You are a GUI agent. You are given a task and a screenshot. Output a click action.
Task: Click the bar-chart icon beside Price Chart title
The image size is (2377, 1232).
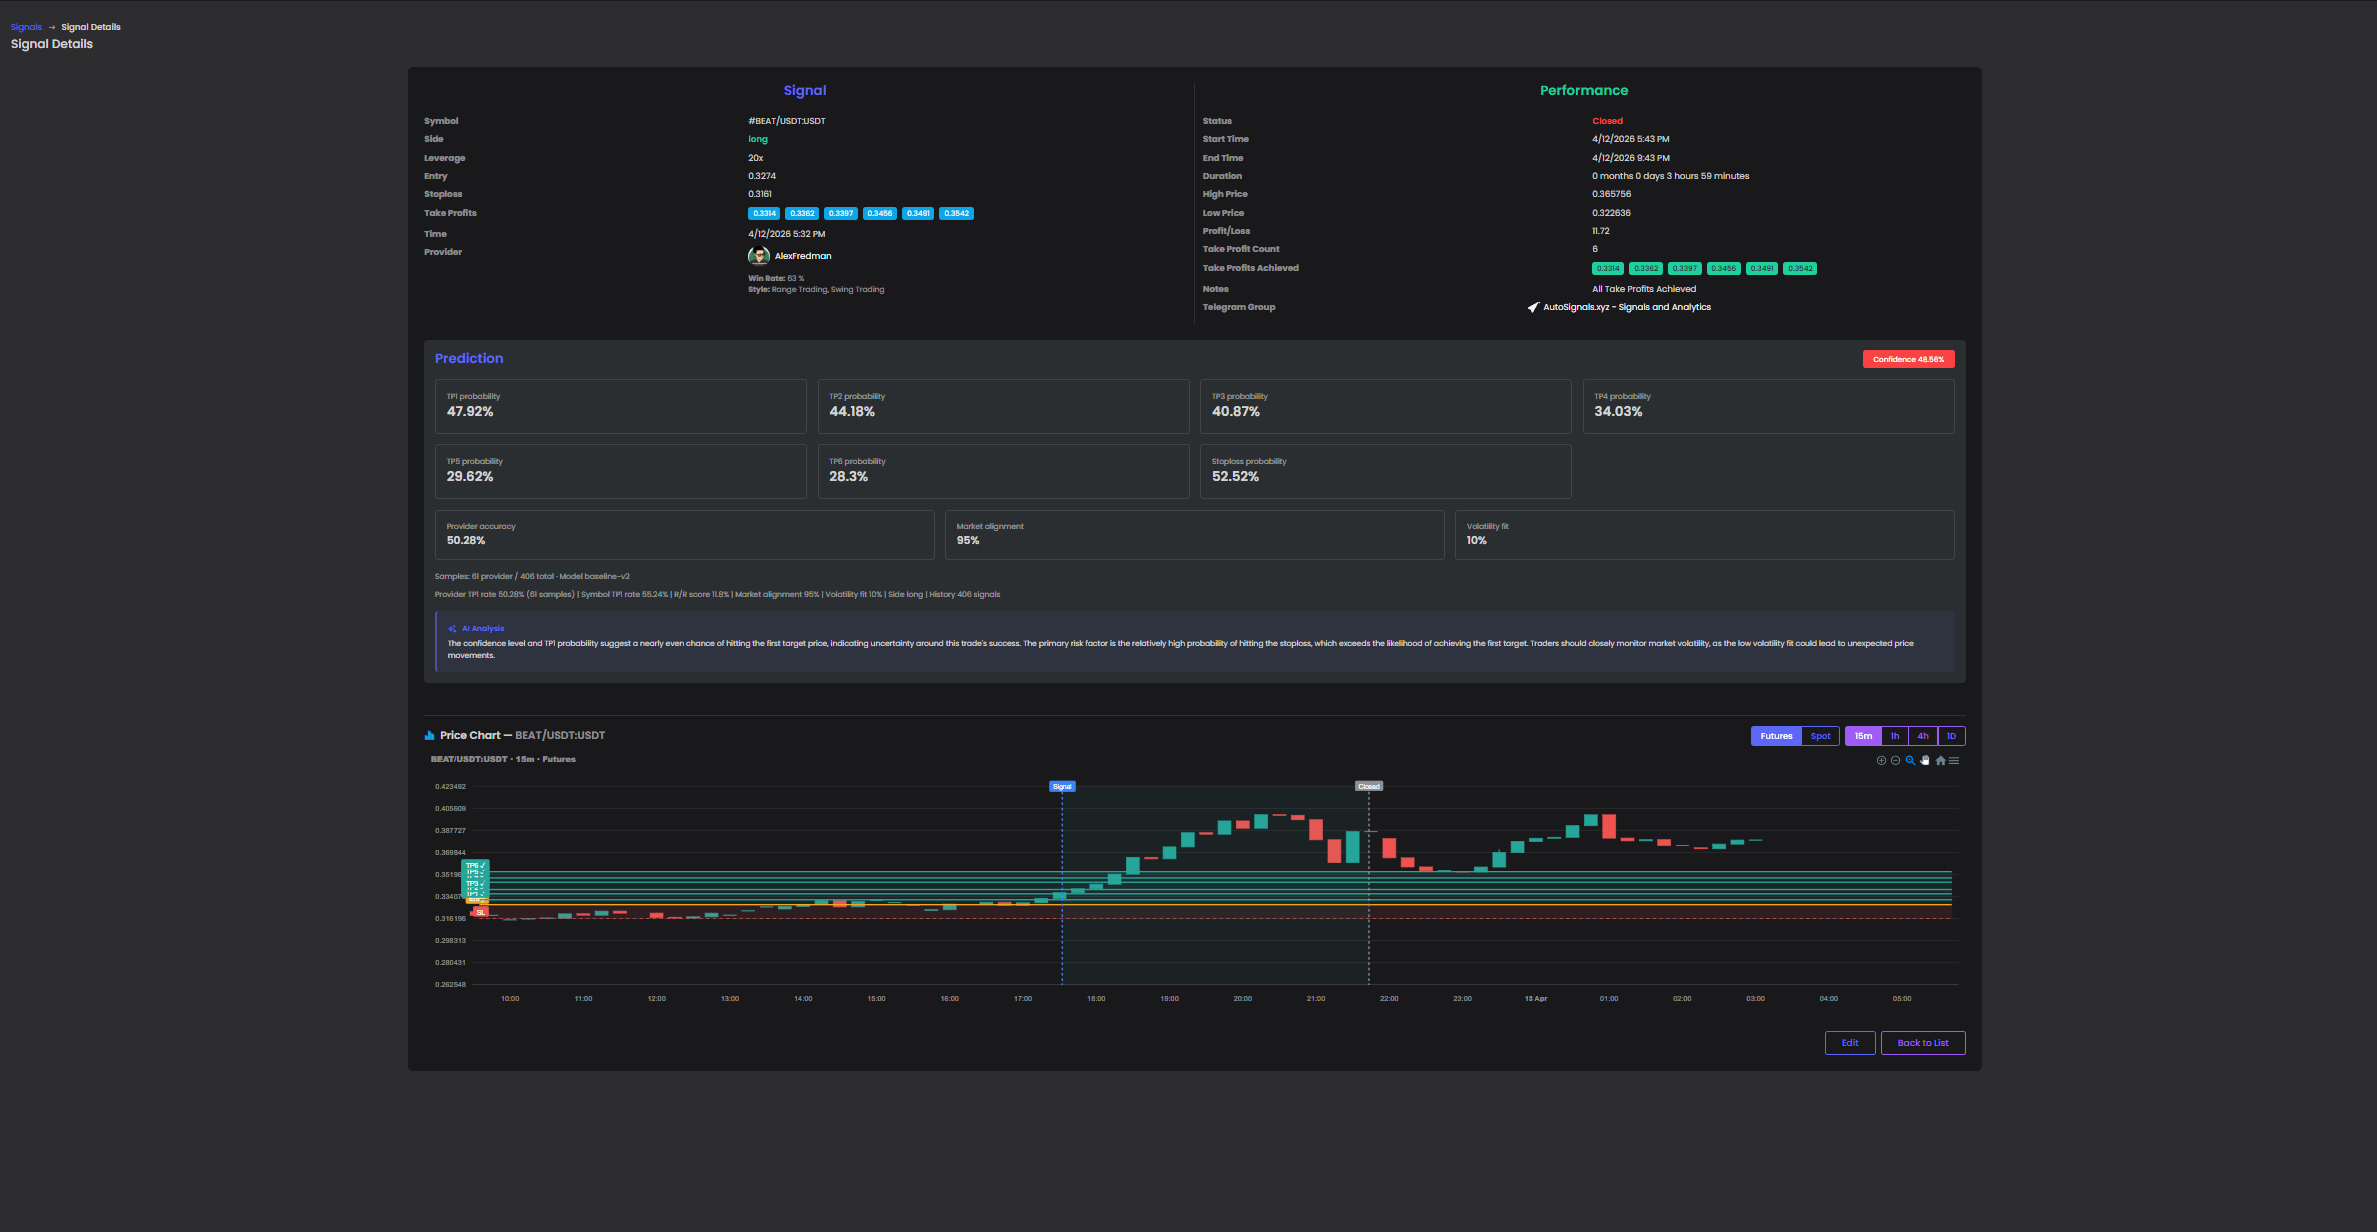coord(429,735)
